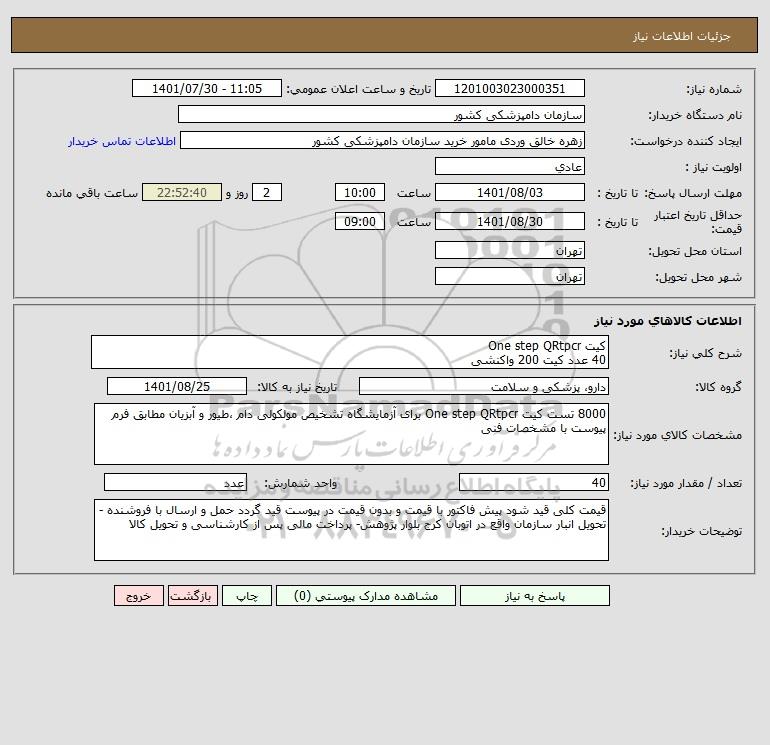
Task: Click quantity field showing 40
Action: pyautogui.click(x=534, y=482)
